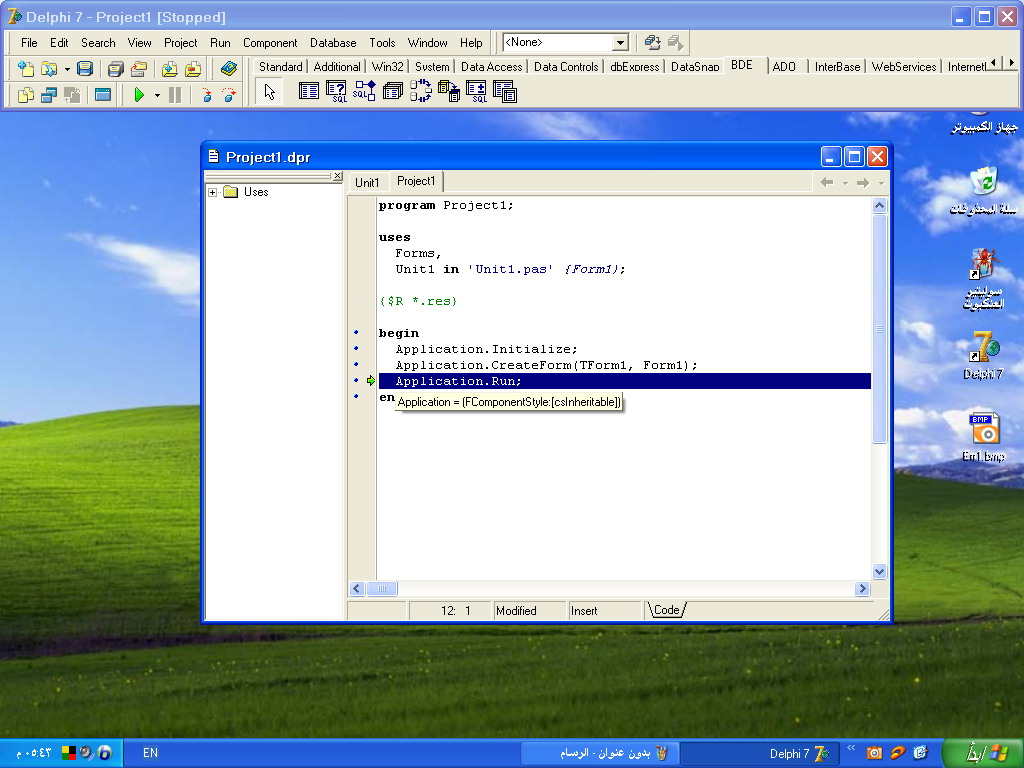Screen dimensions: 1024x768
Task: Close the code explorer pane
Action: click(x=337, y=176)
